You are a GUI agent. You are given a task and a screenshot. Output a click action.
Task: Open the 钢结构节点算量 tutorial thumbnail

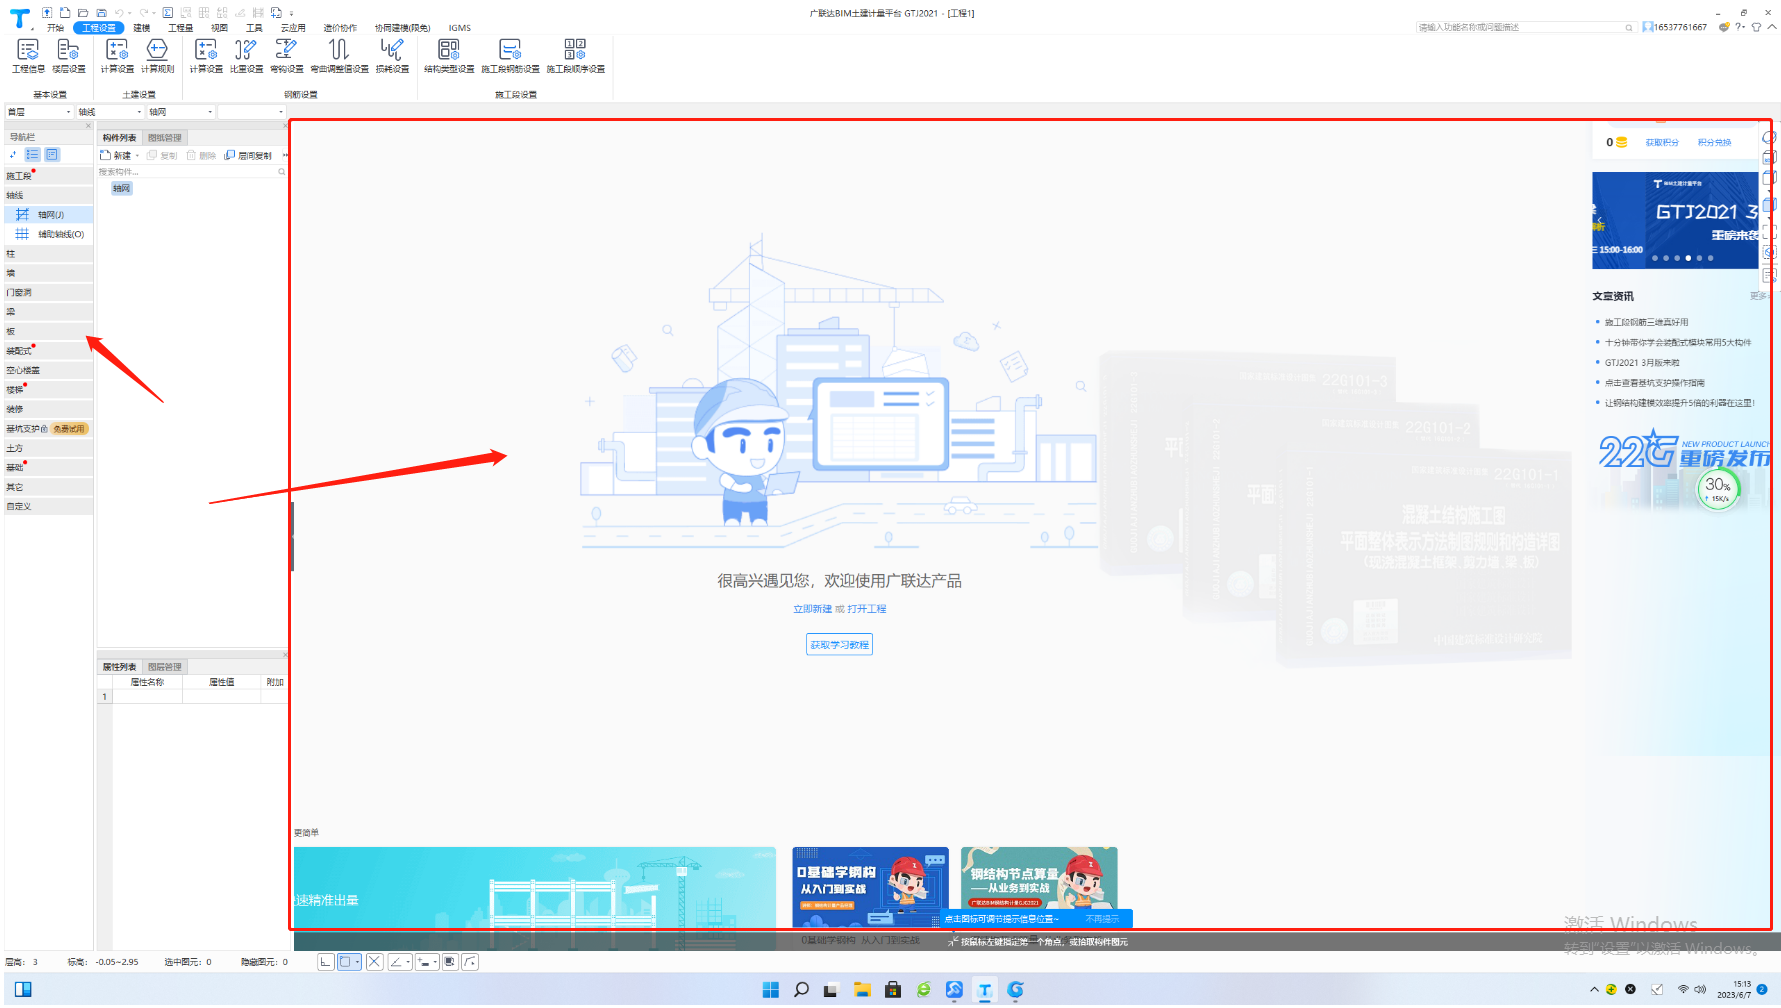point(1039,887)
